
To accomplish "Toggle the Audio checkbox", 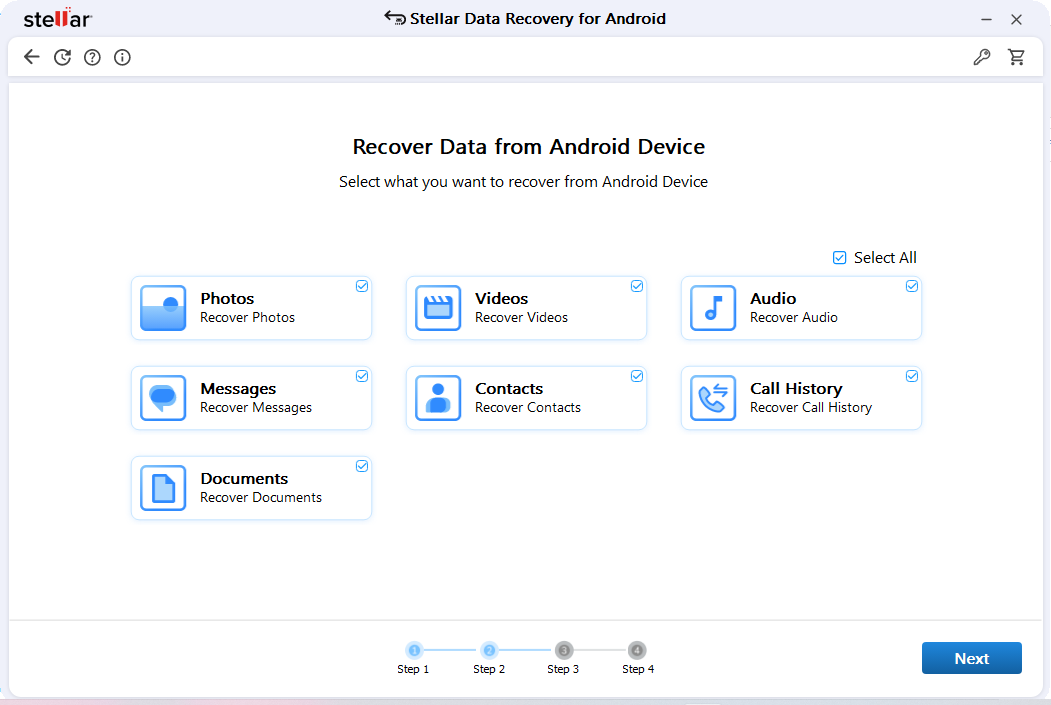I will pos(912,286).
